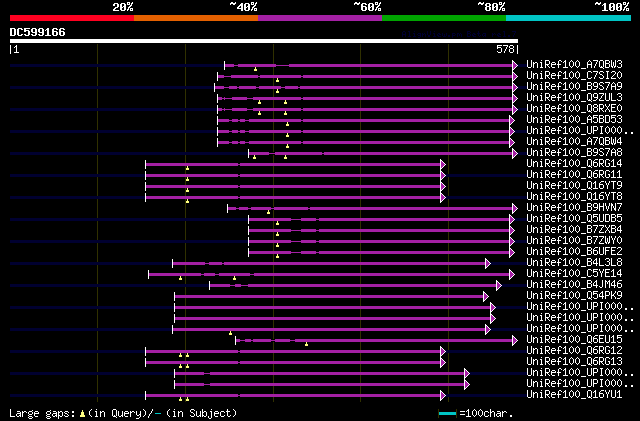640x421 pixels.
Task: Click the cyan 100char scale bar
Action: click(x=447, y=414)
